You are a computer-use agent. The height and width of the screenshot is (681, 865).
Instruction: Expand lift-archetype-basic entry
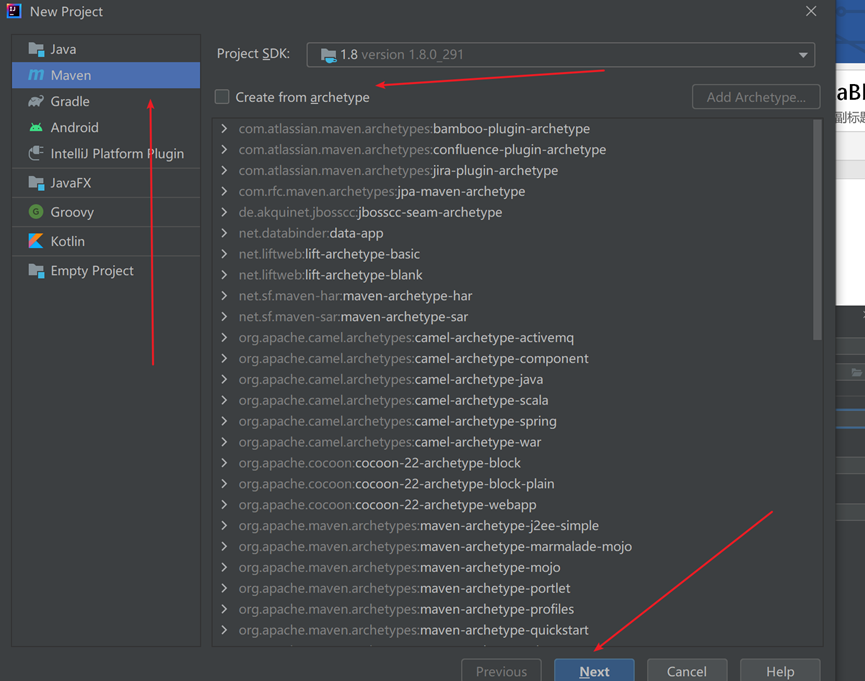tap(224, 254)
